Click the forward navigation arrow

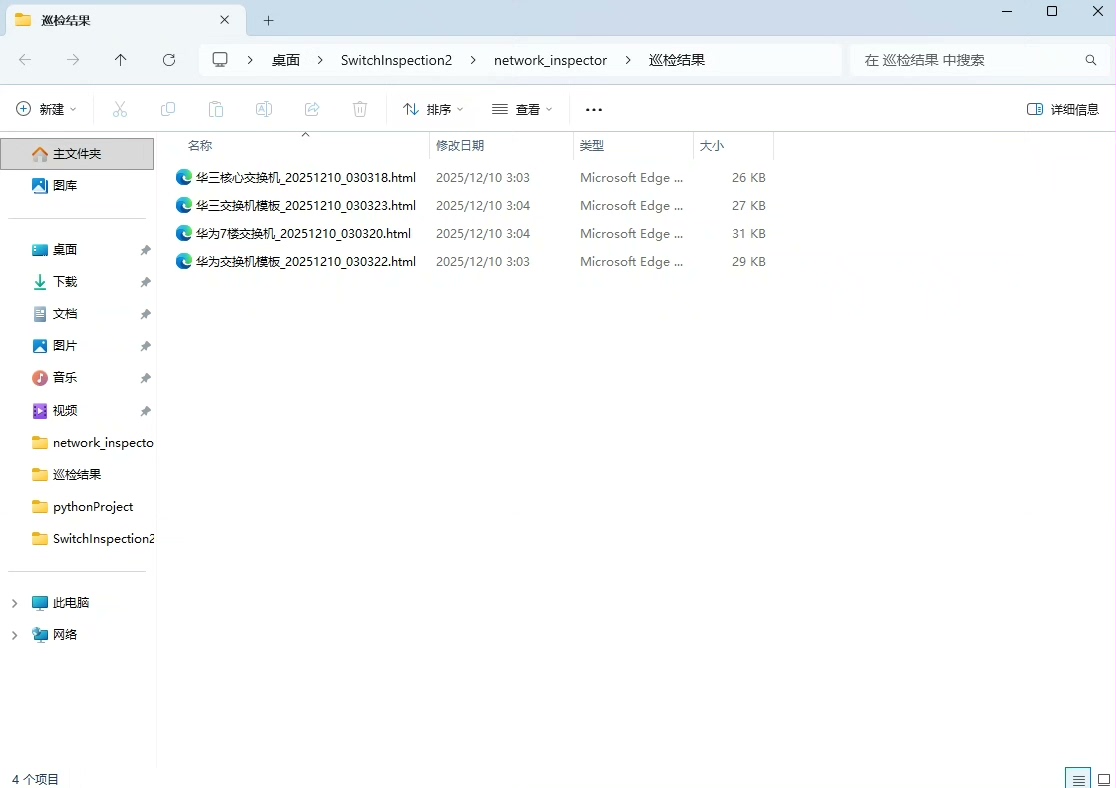[x=73, y=60]
